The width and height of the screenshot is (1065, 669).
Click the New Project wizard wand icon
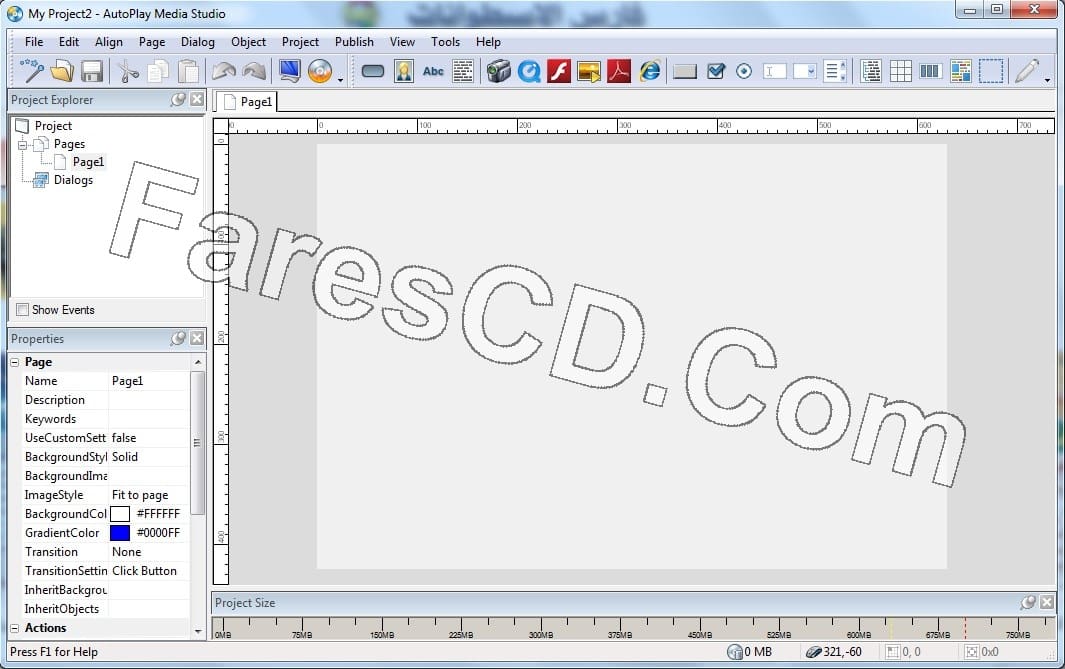[x=31, y=71]
